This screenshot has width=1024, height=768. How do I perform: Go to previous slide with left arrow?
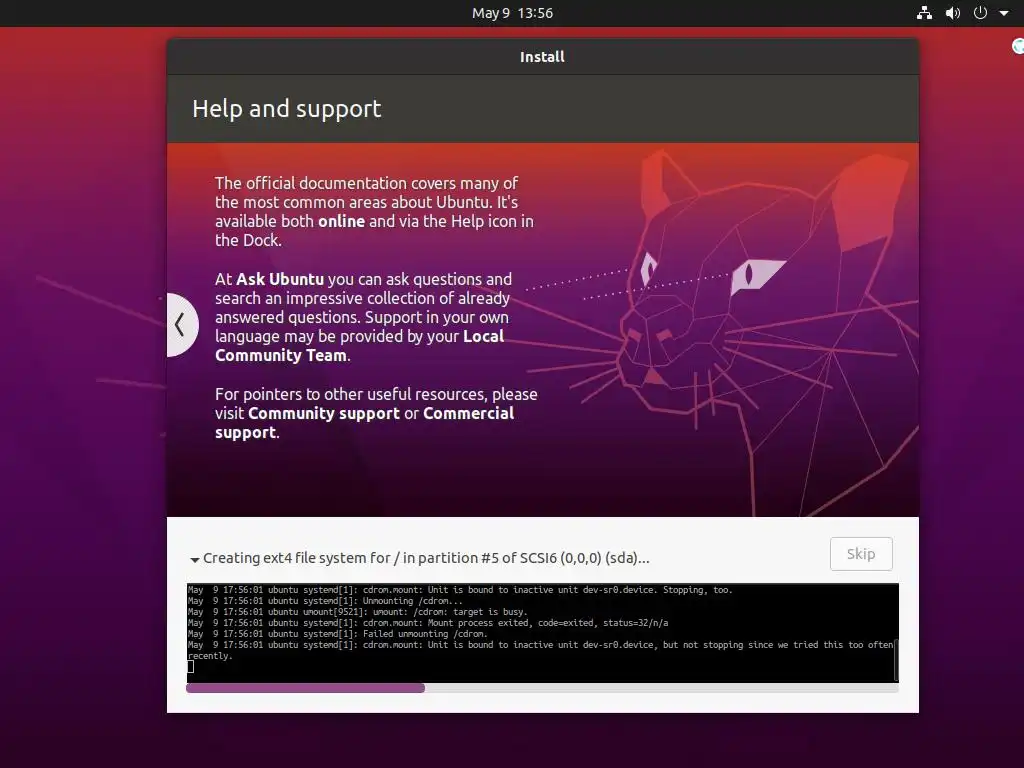pos(182,325)
